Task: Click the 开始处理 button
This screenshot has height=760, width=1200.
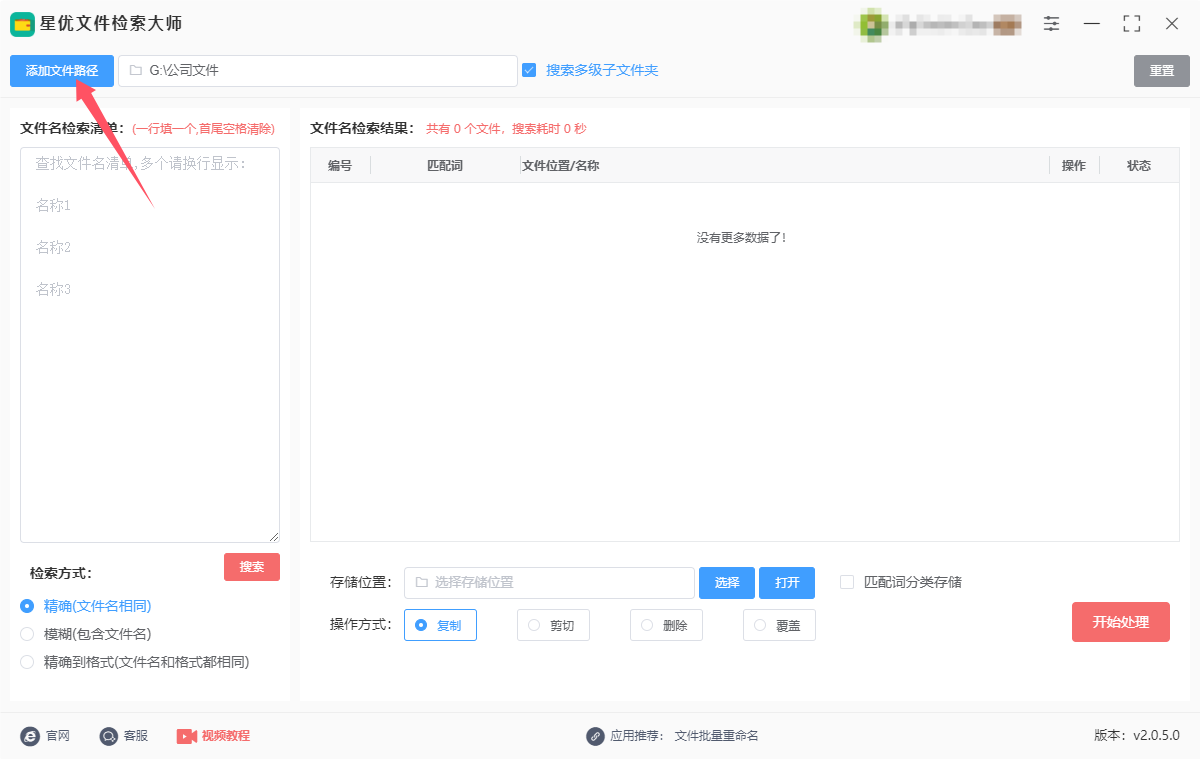Action: tap(1121, 622)
